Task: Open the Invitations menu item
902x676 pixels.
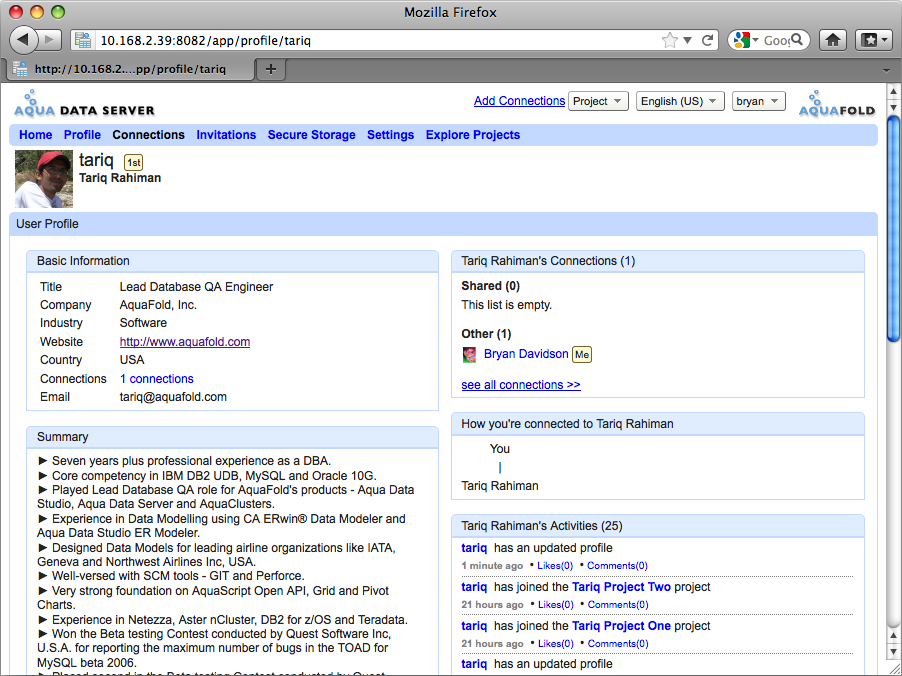Action: [226, 135]
